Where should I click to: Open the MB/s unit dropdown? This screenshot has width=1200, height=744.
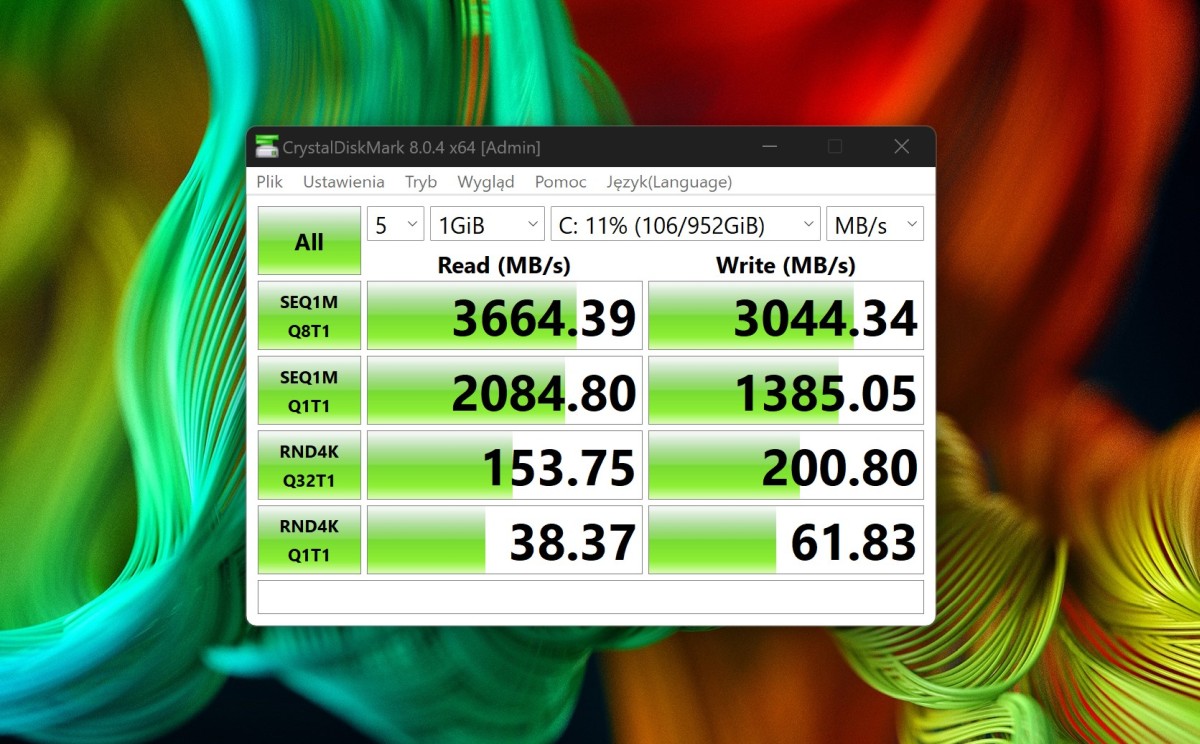[x=874, y=225]
